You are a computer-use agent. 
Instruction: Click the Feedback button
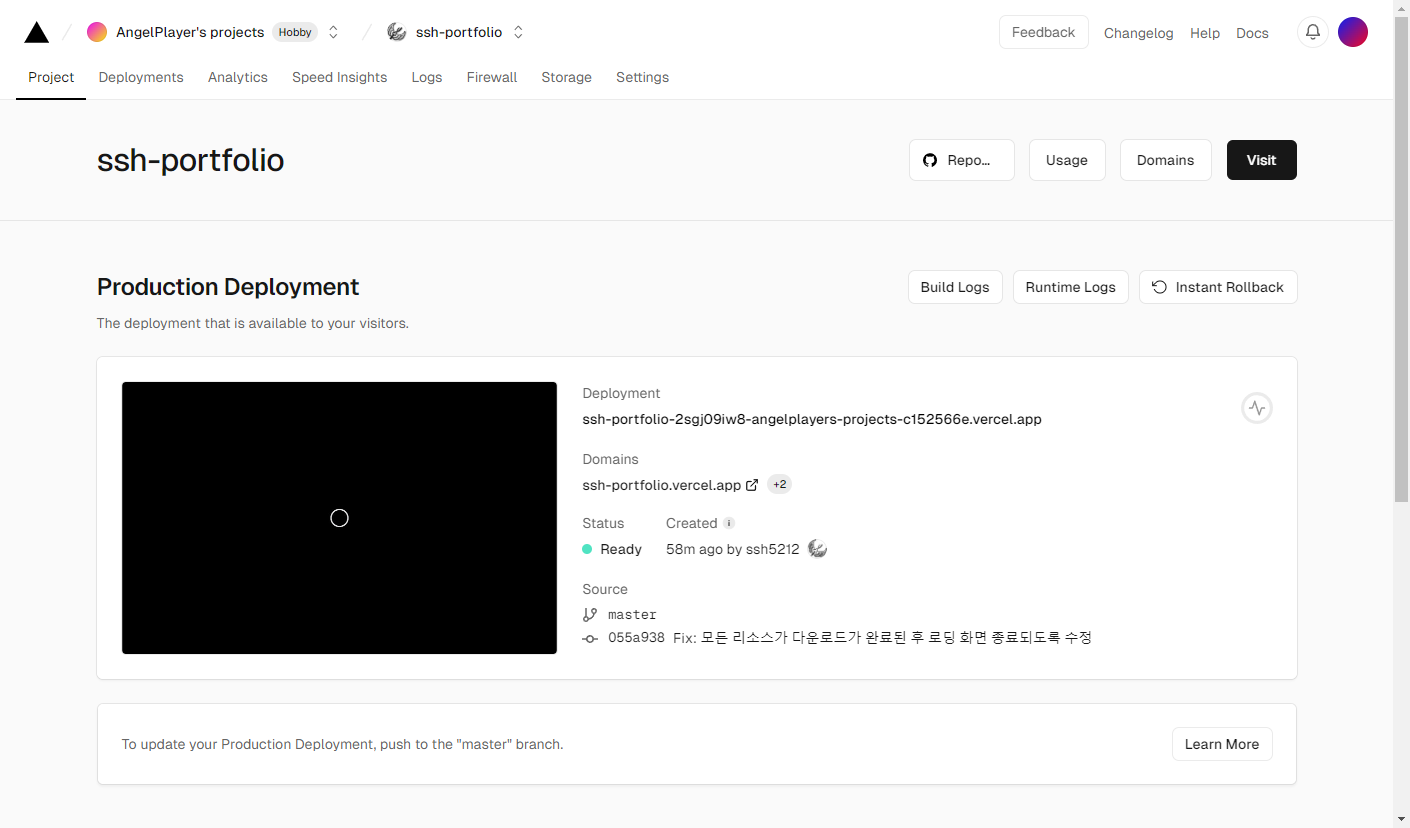1044,32
